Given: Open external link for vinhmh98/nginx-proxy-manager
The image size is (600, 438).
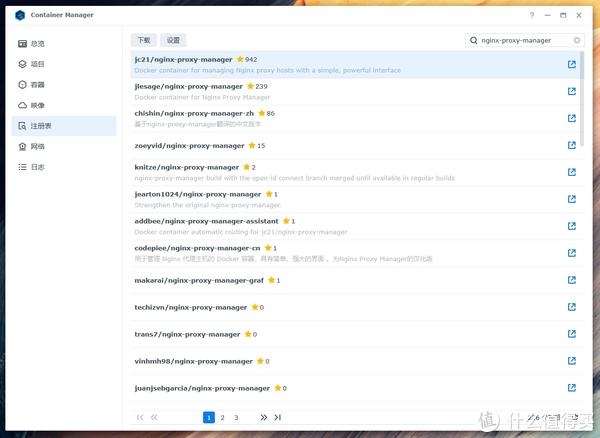Looking at the screenshot, I should [x=572, y=361].
